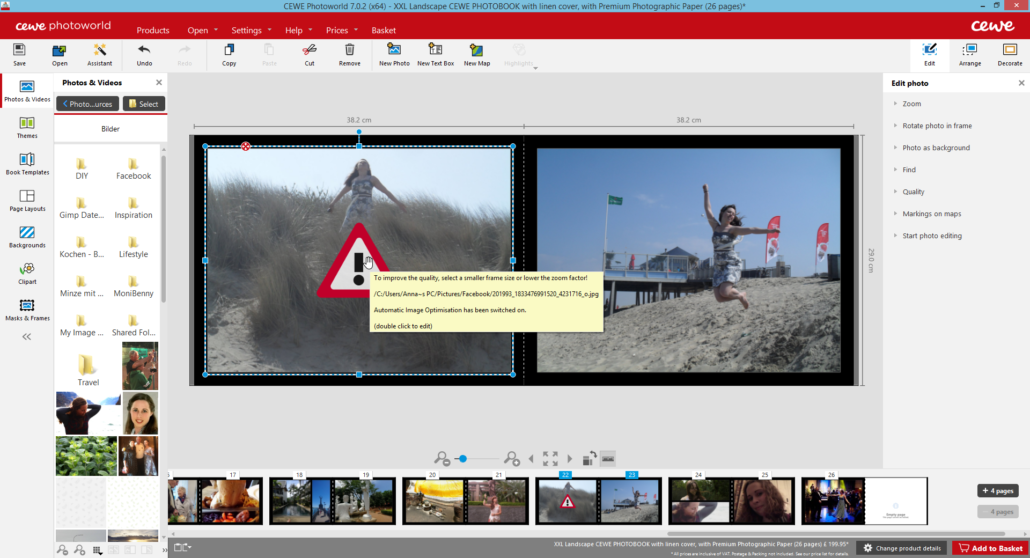
Task: Open the Travel folder
Action: [x=88, y=370]
